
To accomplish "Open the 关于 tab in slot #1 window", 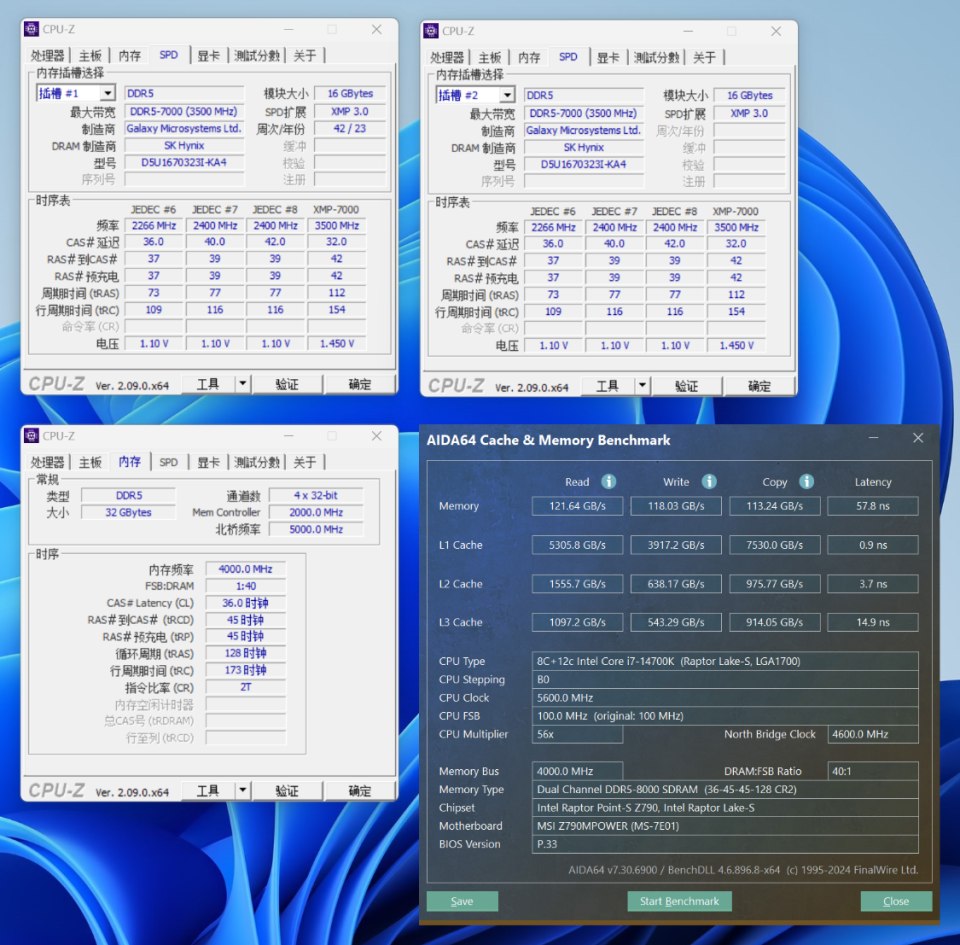I will click(305, 56).
